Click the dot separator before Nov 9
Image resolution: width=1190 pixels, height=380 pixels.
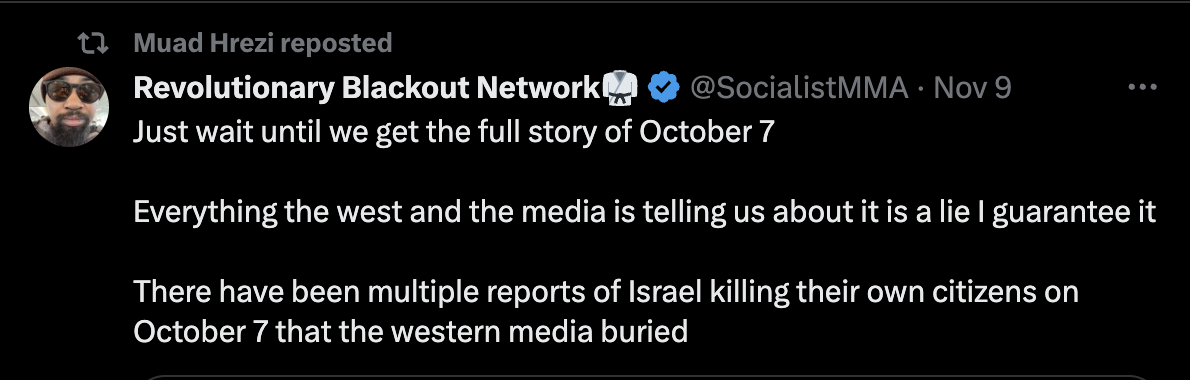[921, 90]
